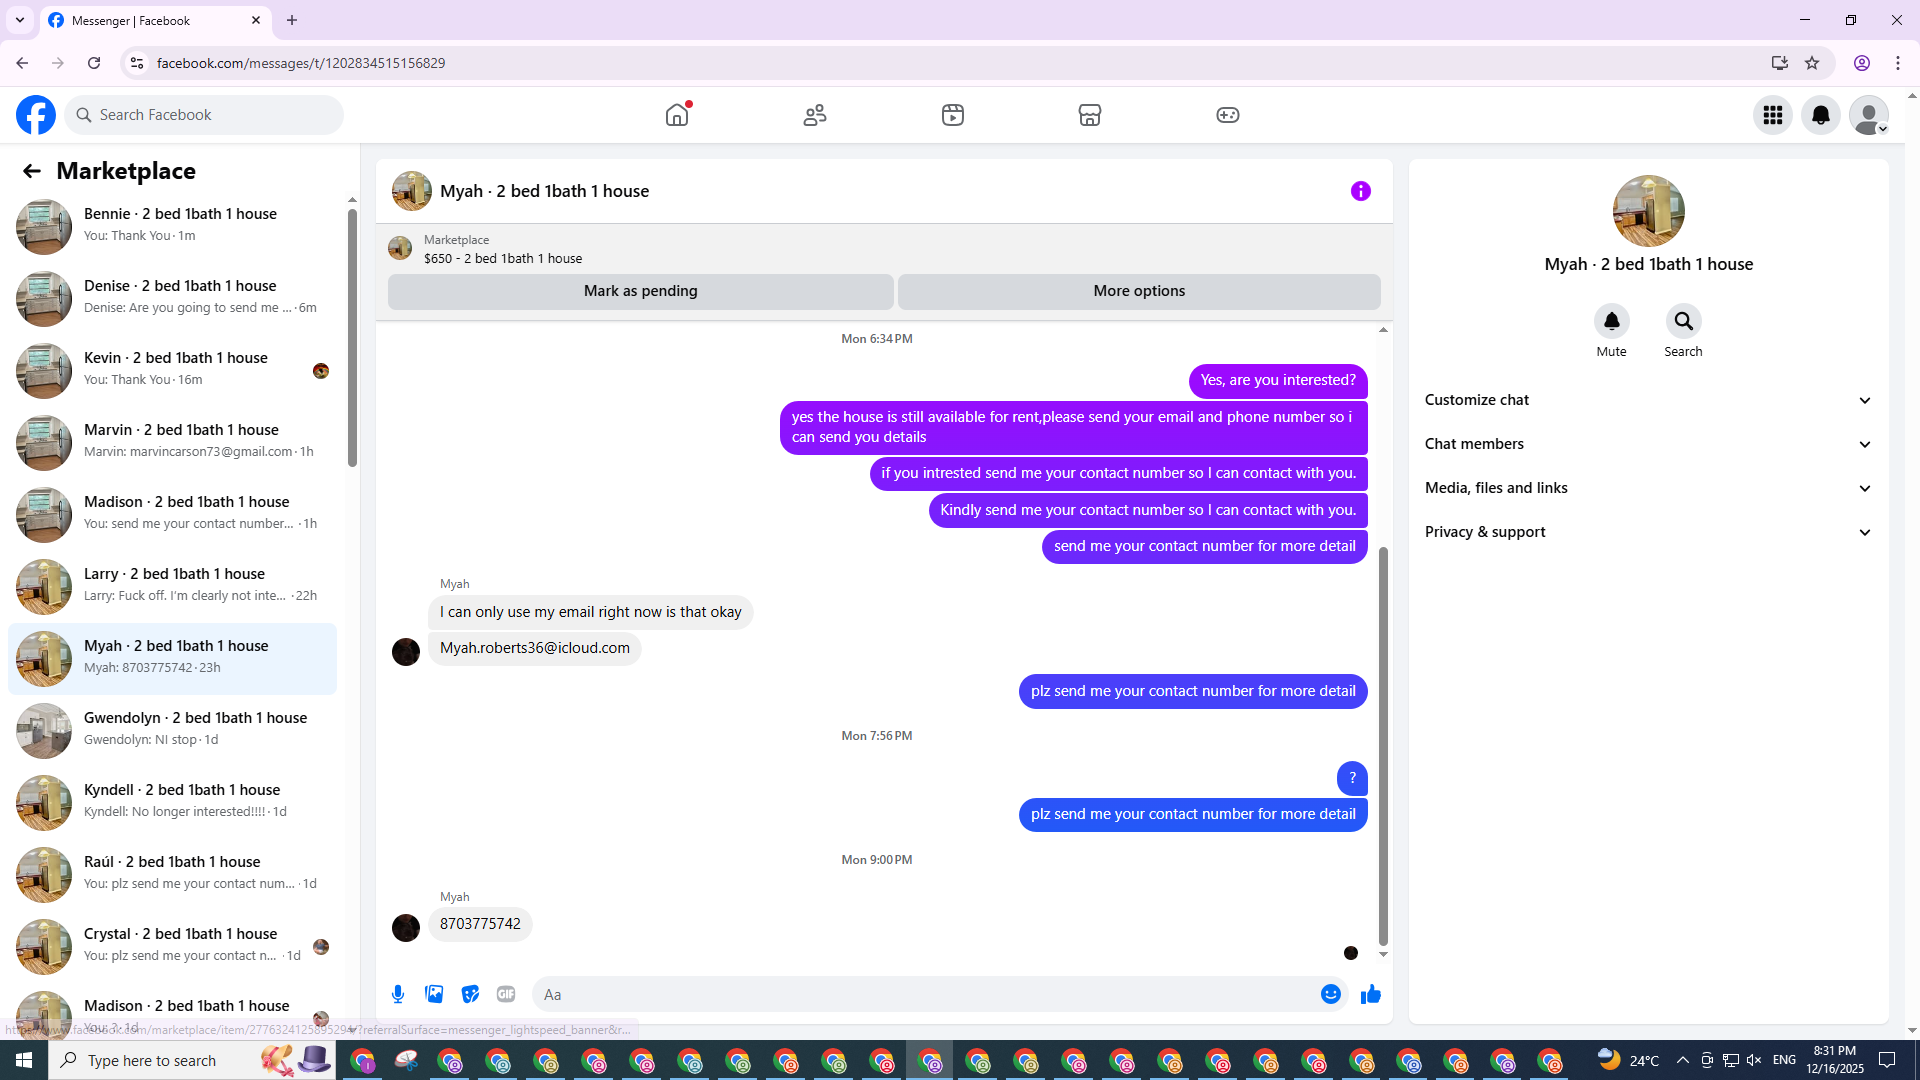Viewport: 1920px width, 1080px height.
Task: Open Kyndell's 2 bed 1bath conversation
Action: tap(172, 802)
